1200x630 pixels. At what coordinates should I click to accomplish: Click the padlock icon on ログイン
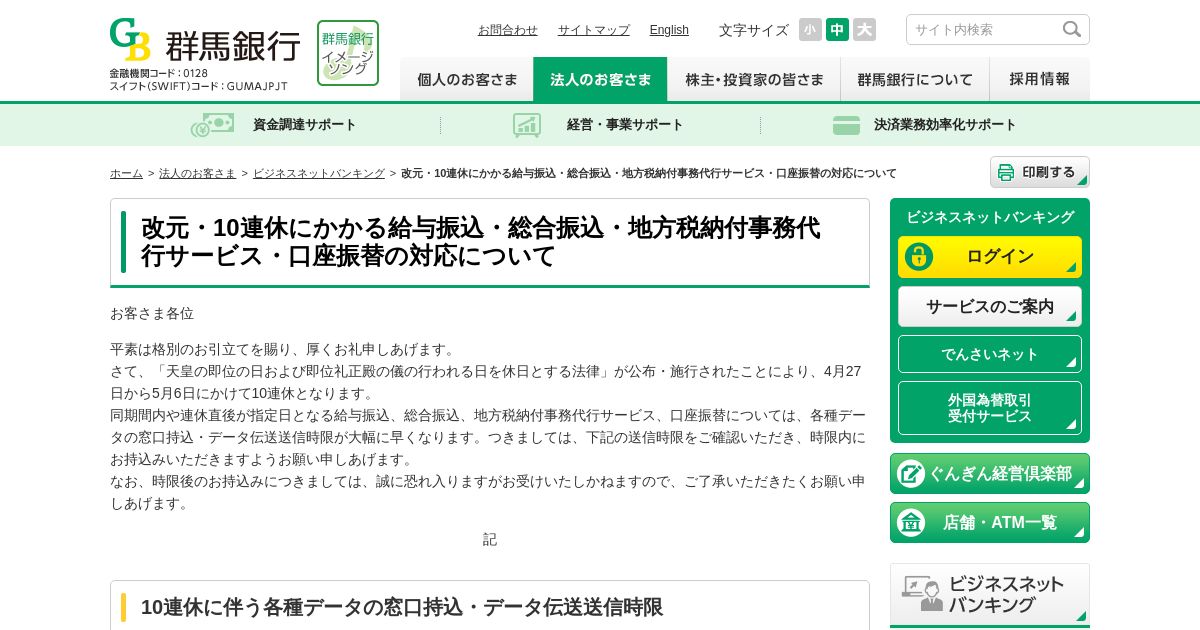(x=919, y=256)
